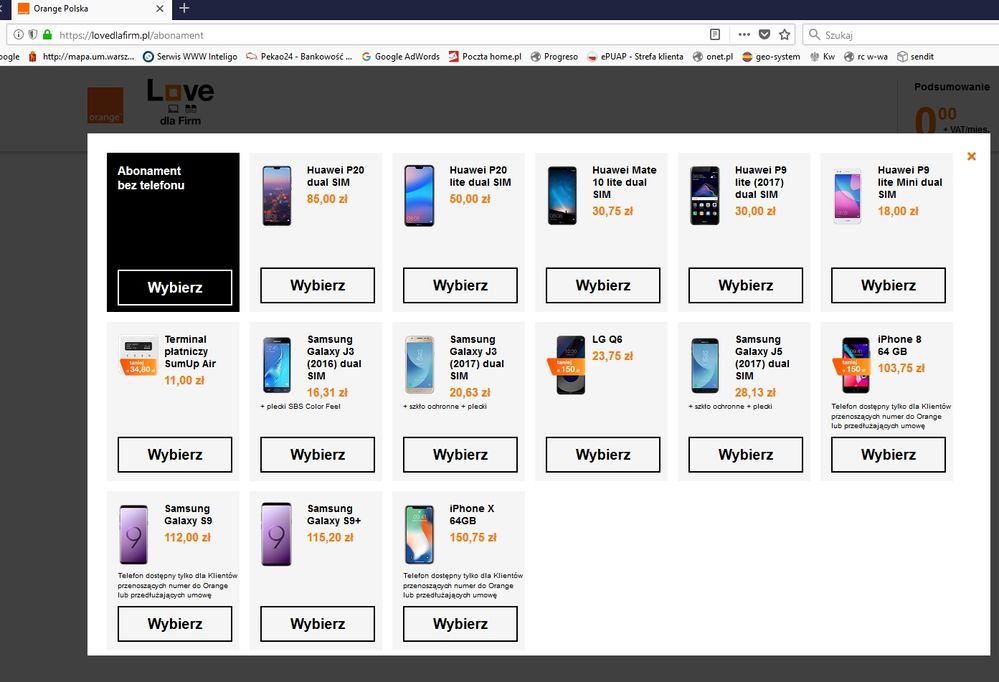999x682 pixels.
Task: Choose Wybierz for Samsung Galaxy S9+
Action: [x=317, y=623]
